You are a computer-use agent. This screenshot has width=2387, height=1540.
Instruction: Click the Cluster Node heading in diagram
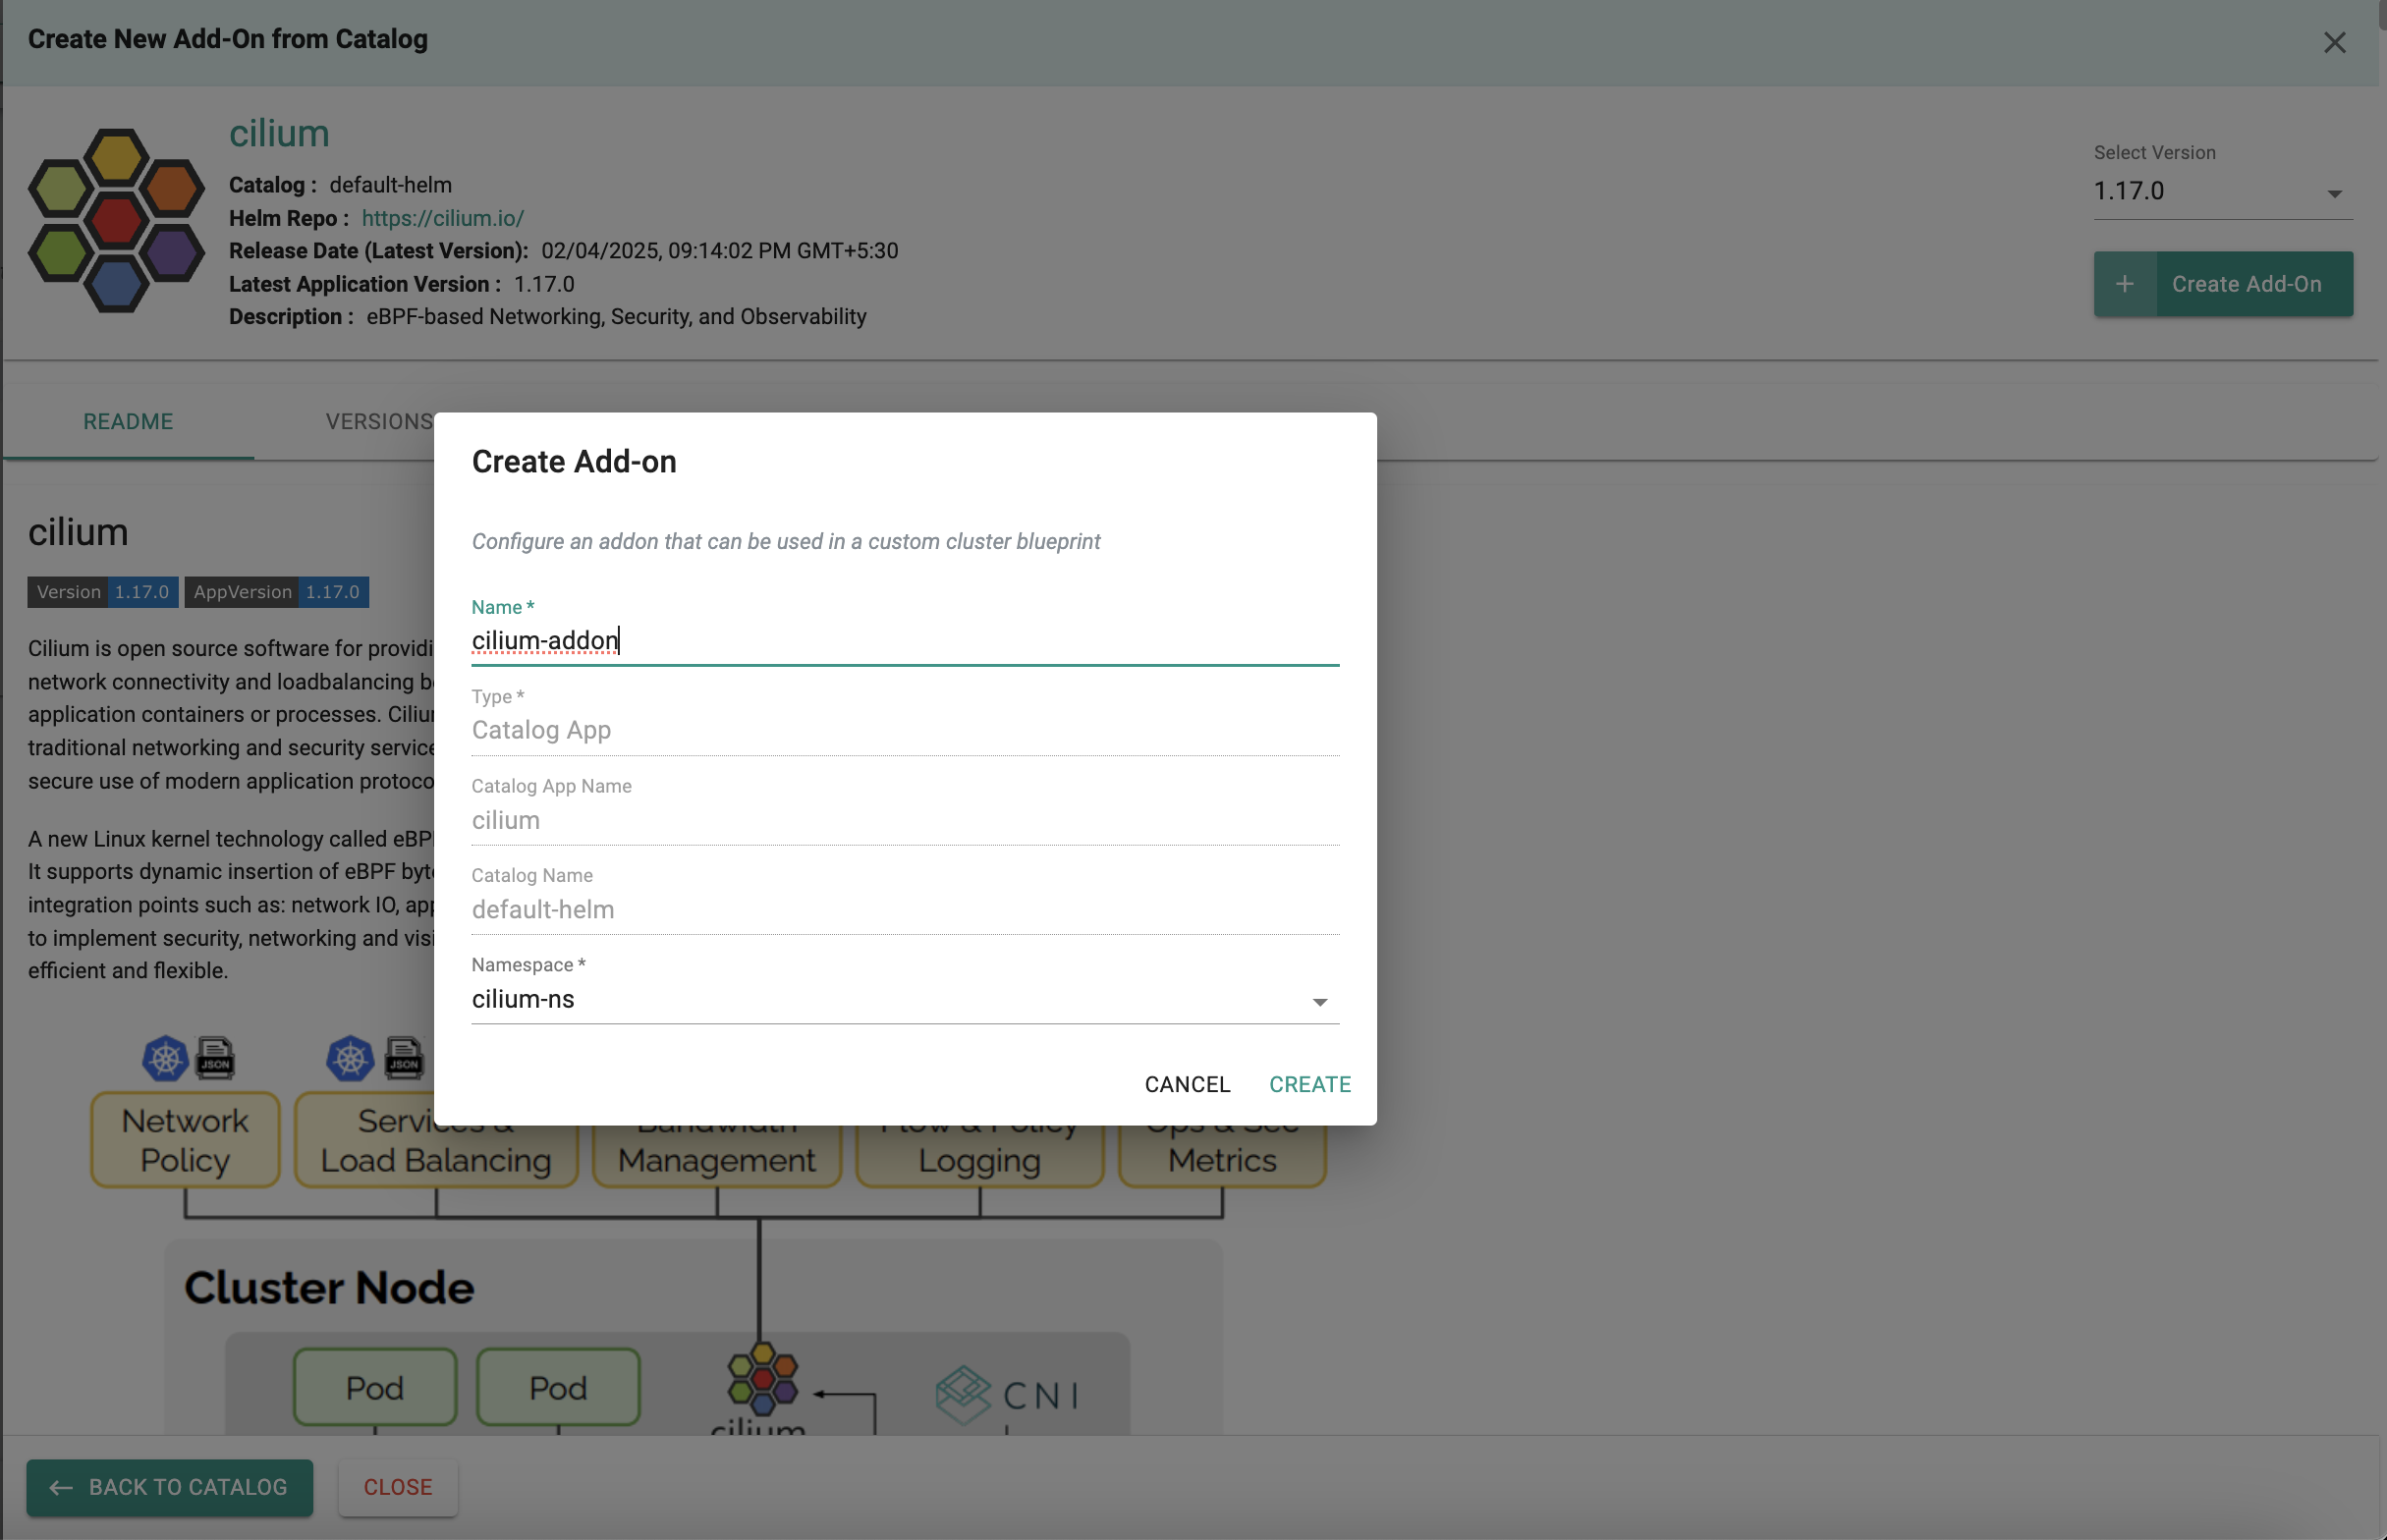point(329,1287)
